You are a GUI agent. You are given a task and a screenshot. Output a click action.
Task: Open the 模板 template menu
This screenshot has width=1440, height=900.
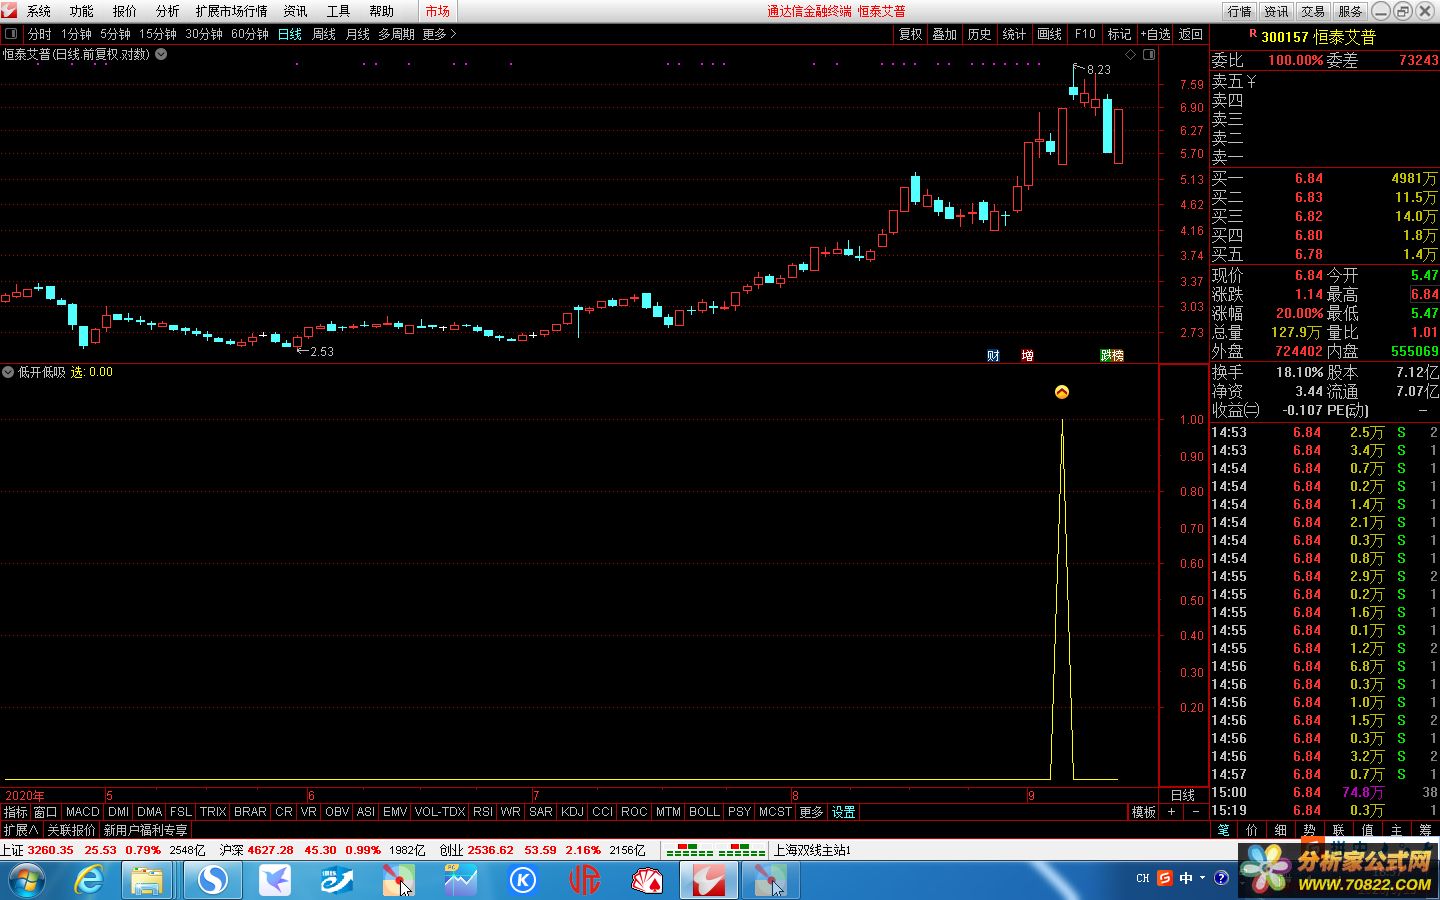pos(1143,812)
